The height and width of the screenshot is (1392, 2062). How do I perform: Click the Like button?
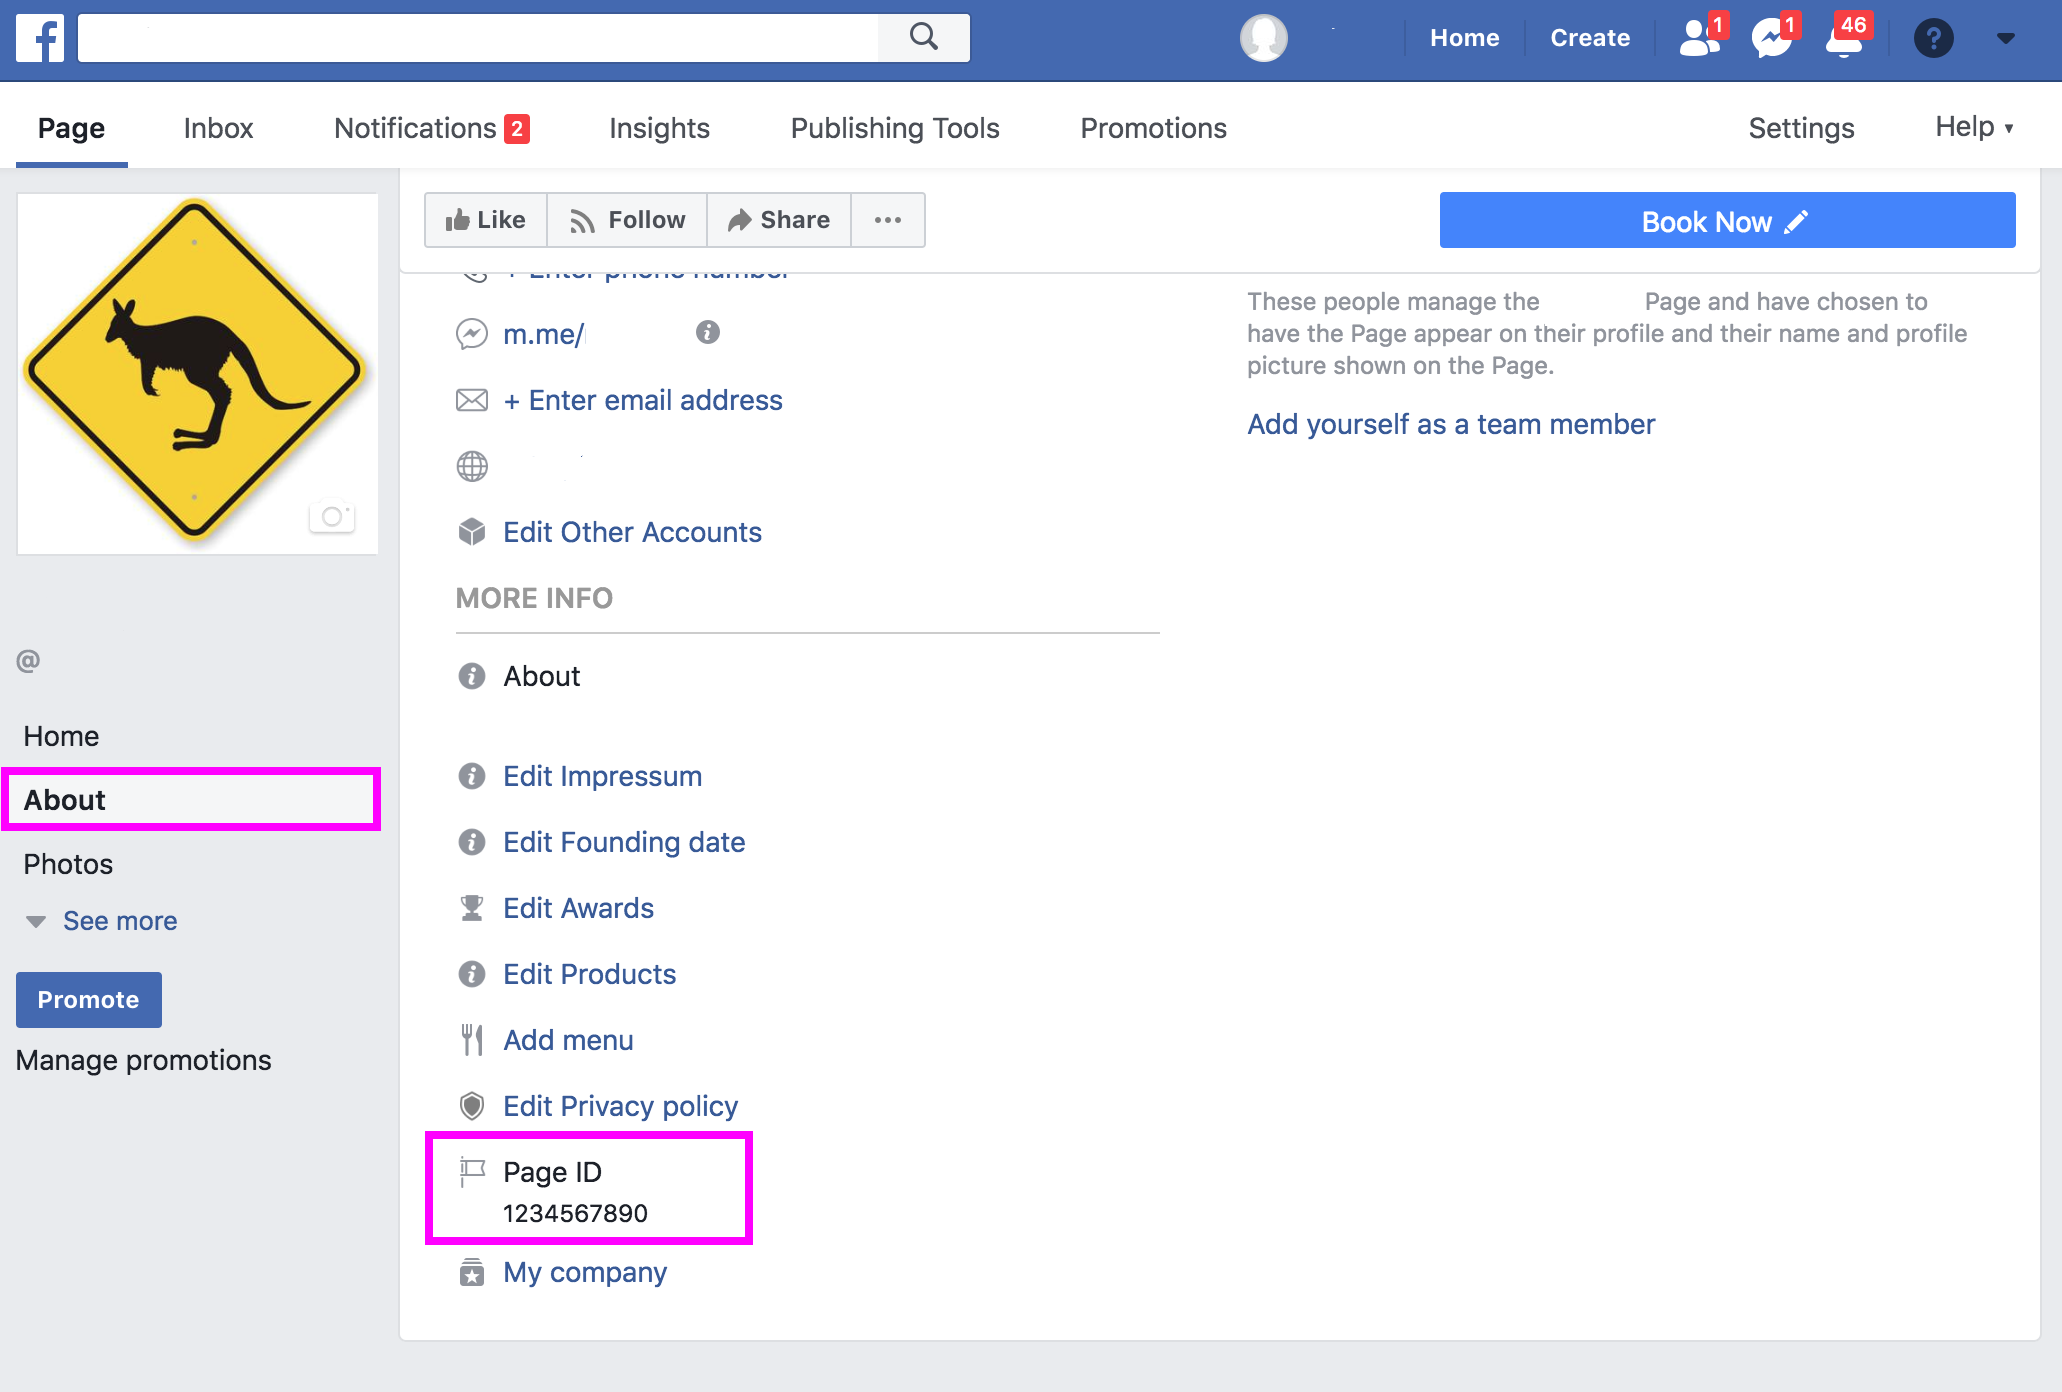[x=486, y=220]
